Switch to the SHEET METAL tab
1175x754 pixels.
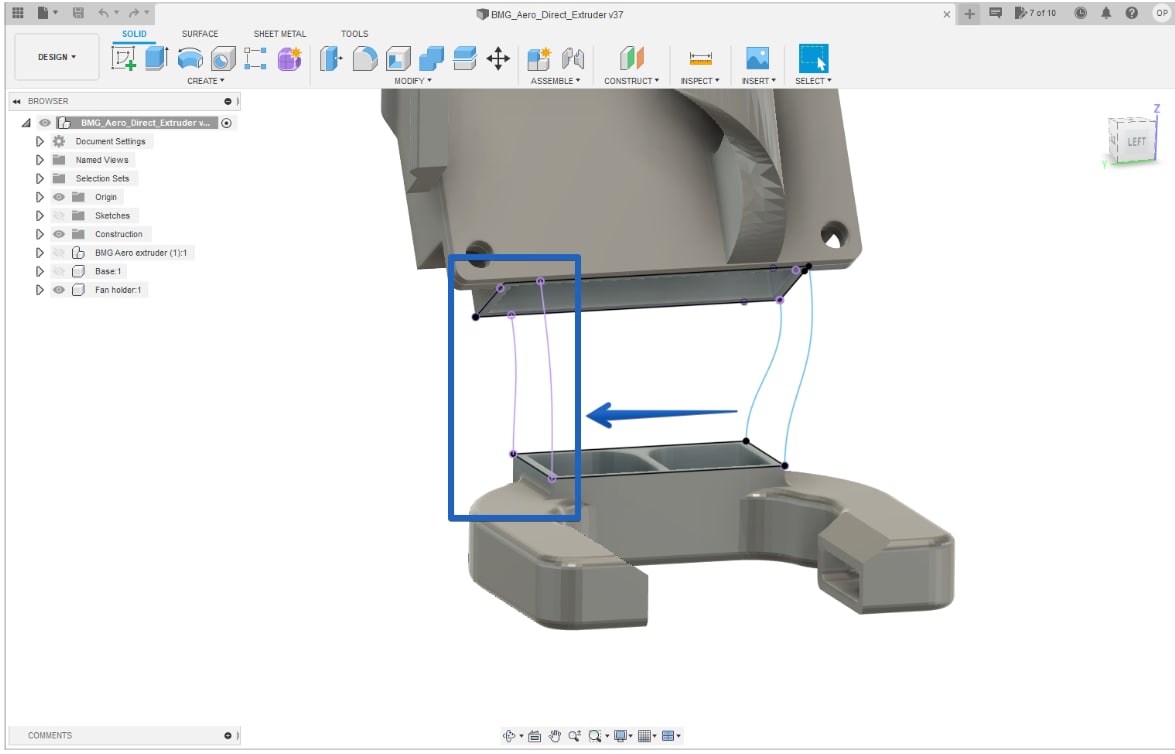[x=280, y=34]
